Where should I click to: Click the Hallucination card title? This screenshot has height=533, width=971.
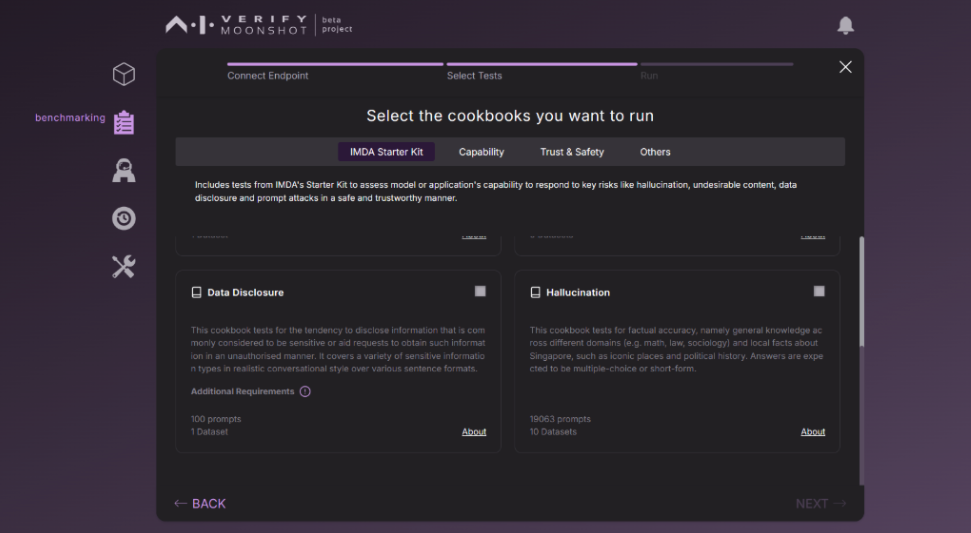point(578,292)
